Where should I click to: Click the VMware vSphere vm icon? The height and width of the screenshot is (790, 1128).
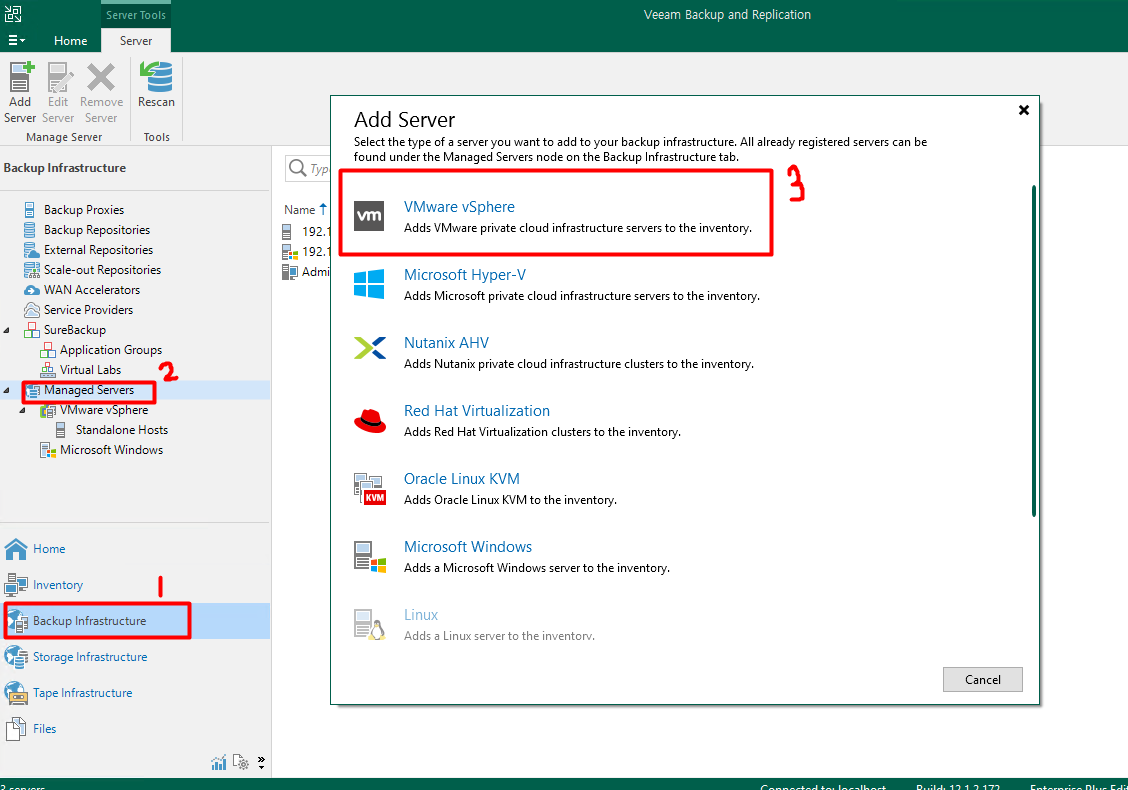tap(369, 216)
